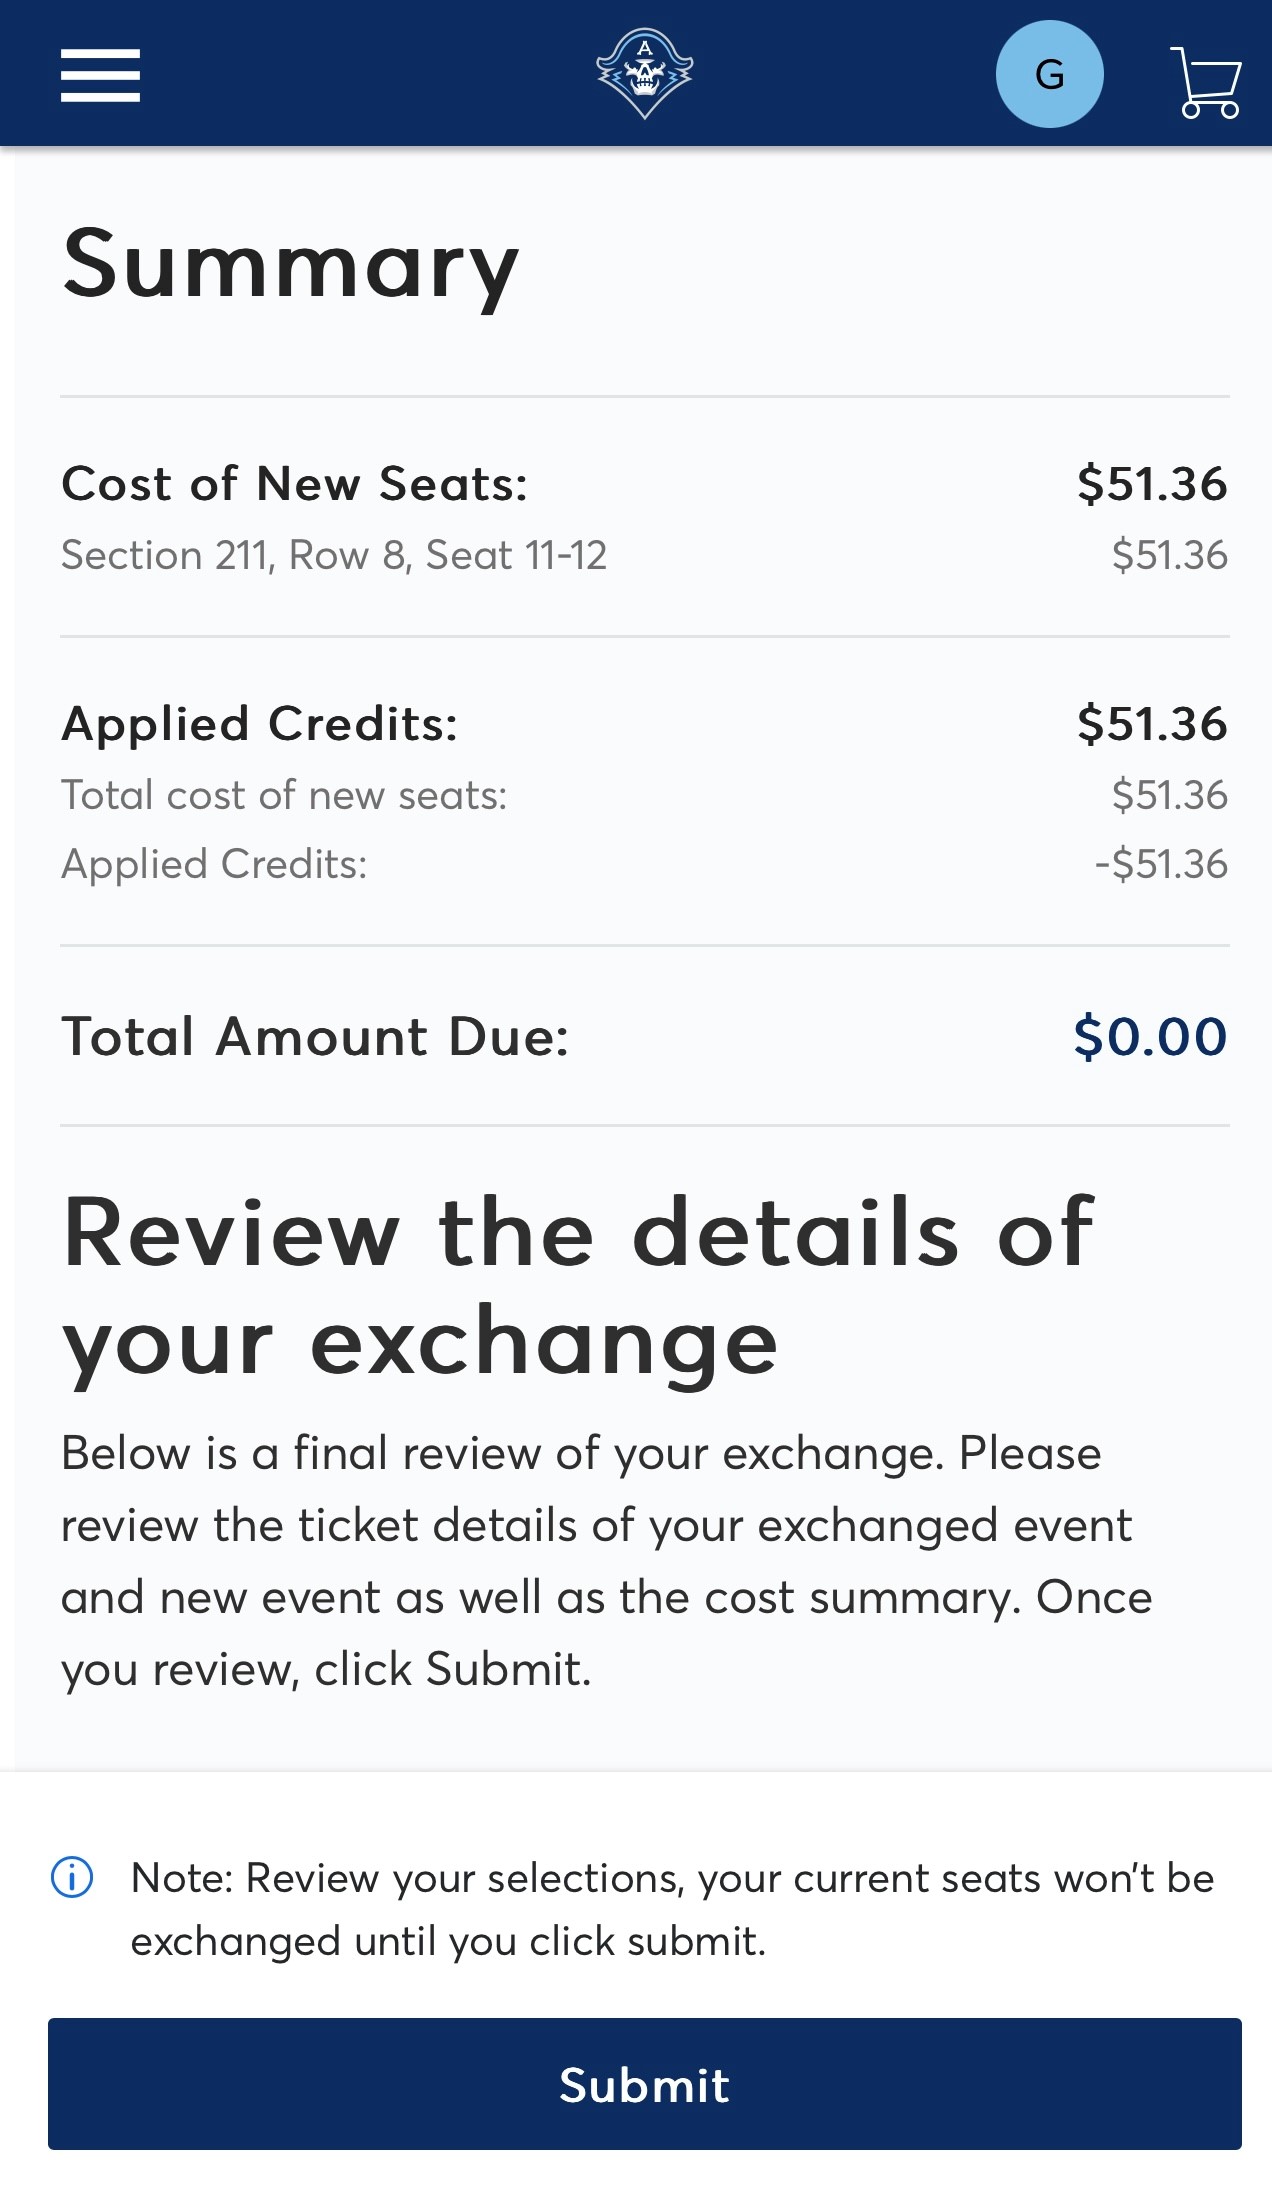Click the -$51.36 applied credit amount

[1160, 864]
